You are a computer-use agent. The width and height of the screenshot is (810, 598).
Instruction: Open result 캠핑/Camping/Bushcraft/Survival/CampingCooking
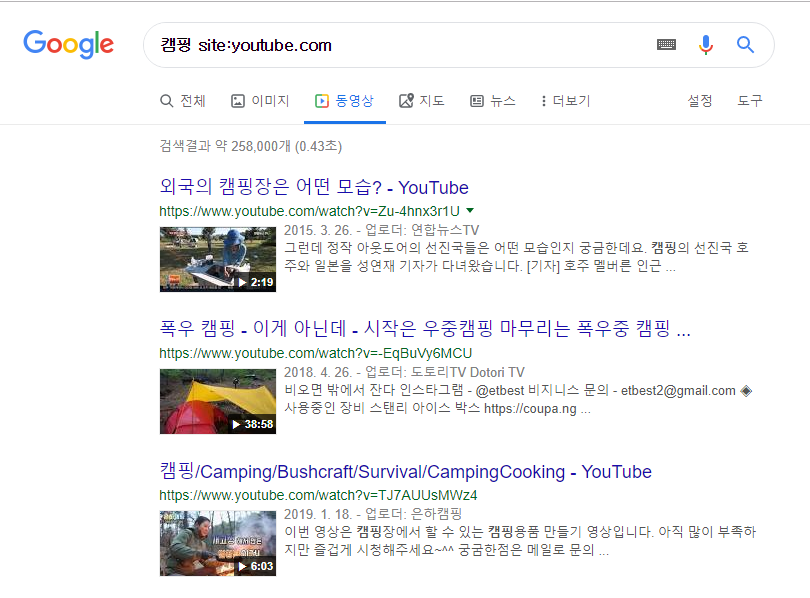pos(406,471)
